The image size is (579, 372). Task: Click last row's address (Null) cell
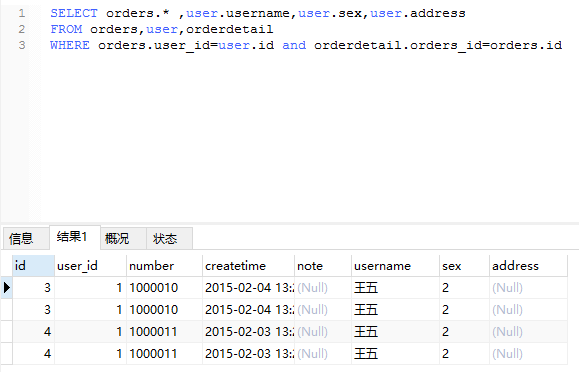coord(528,354)
